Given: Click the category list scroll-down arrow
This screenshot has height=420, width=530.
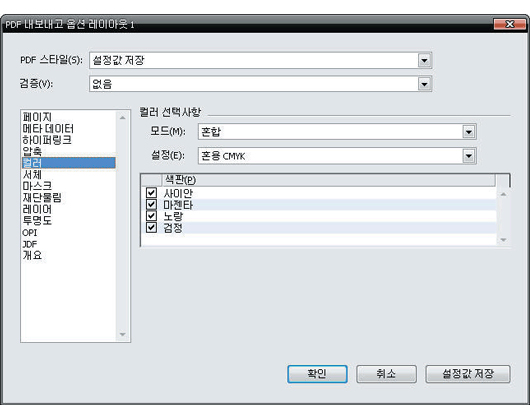Looking at the screenshot, I should [123, 335].
